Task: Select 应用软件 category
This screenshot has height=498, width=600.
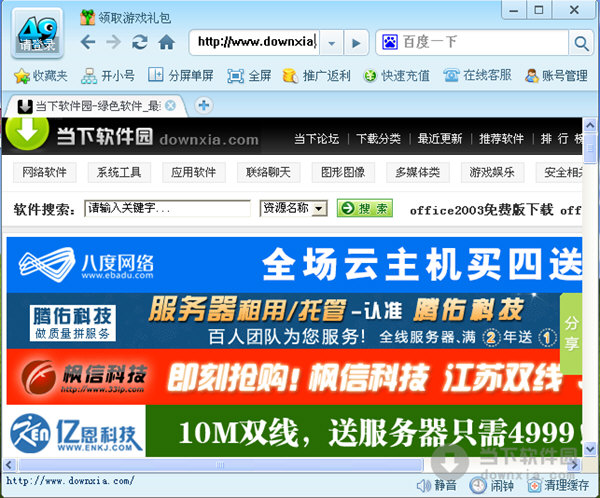Action: tap(194, 172)
